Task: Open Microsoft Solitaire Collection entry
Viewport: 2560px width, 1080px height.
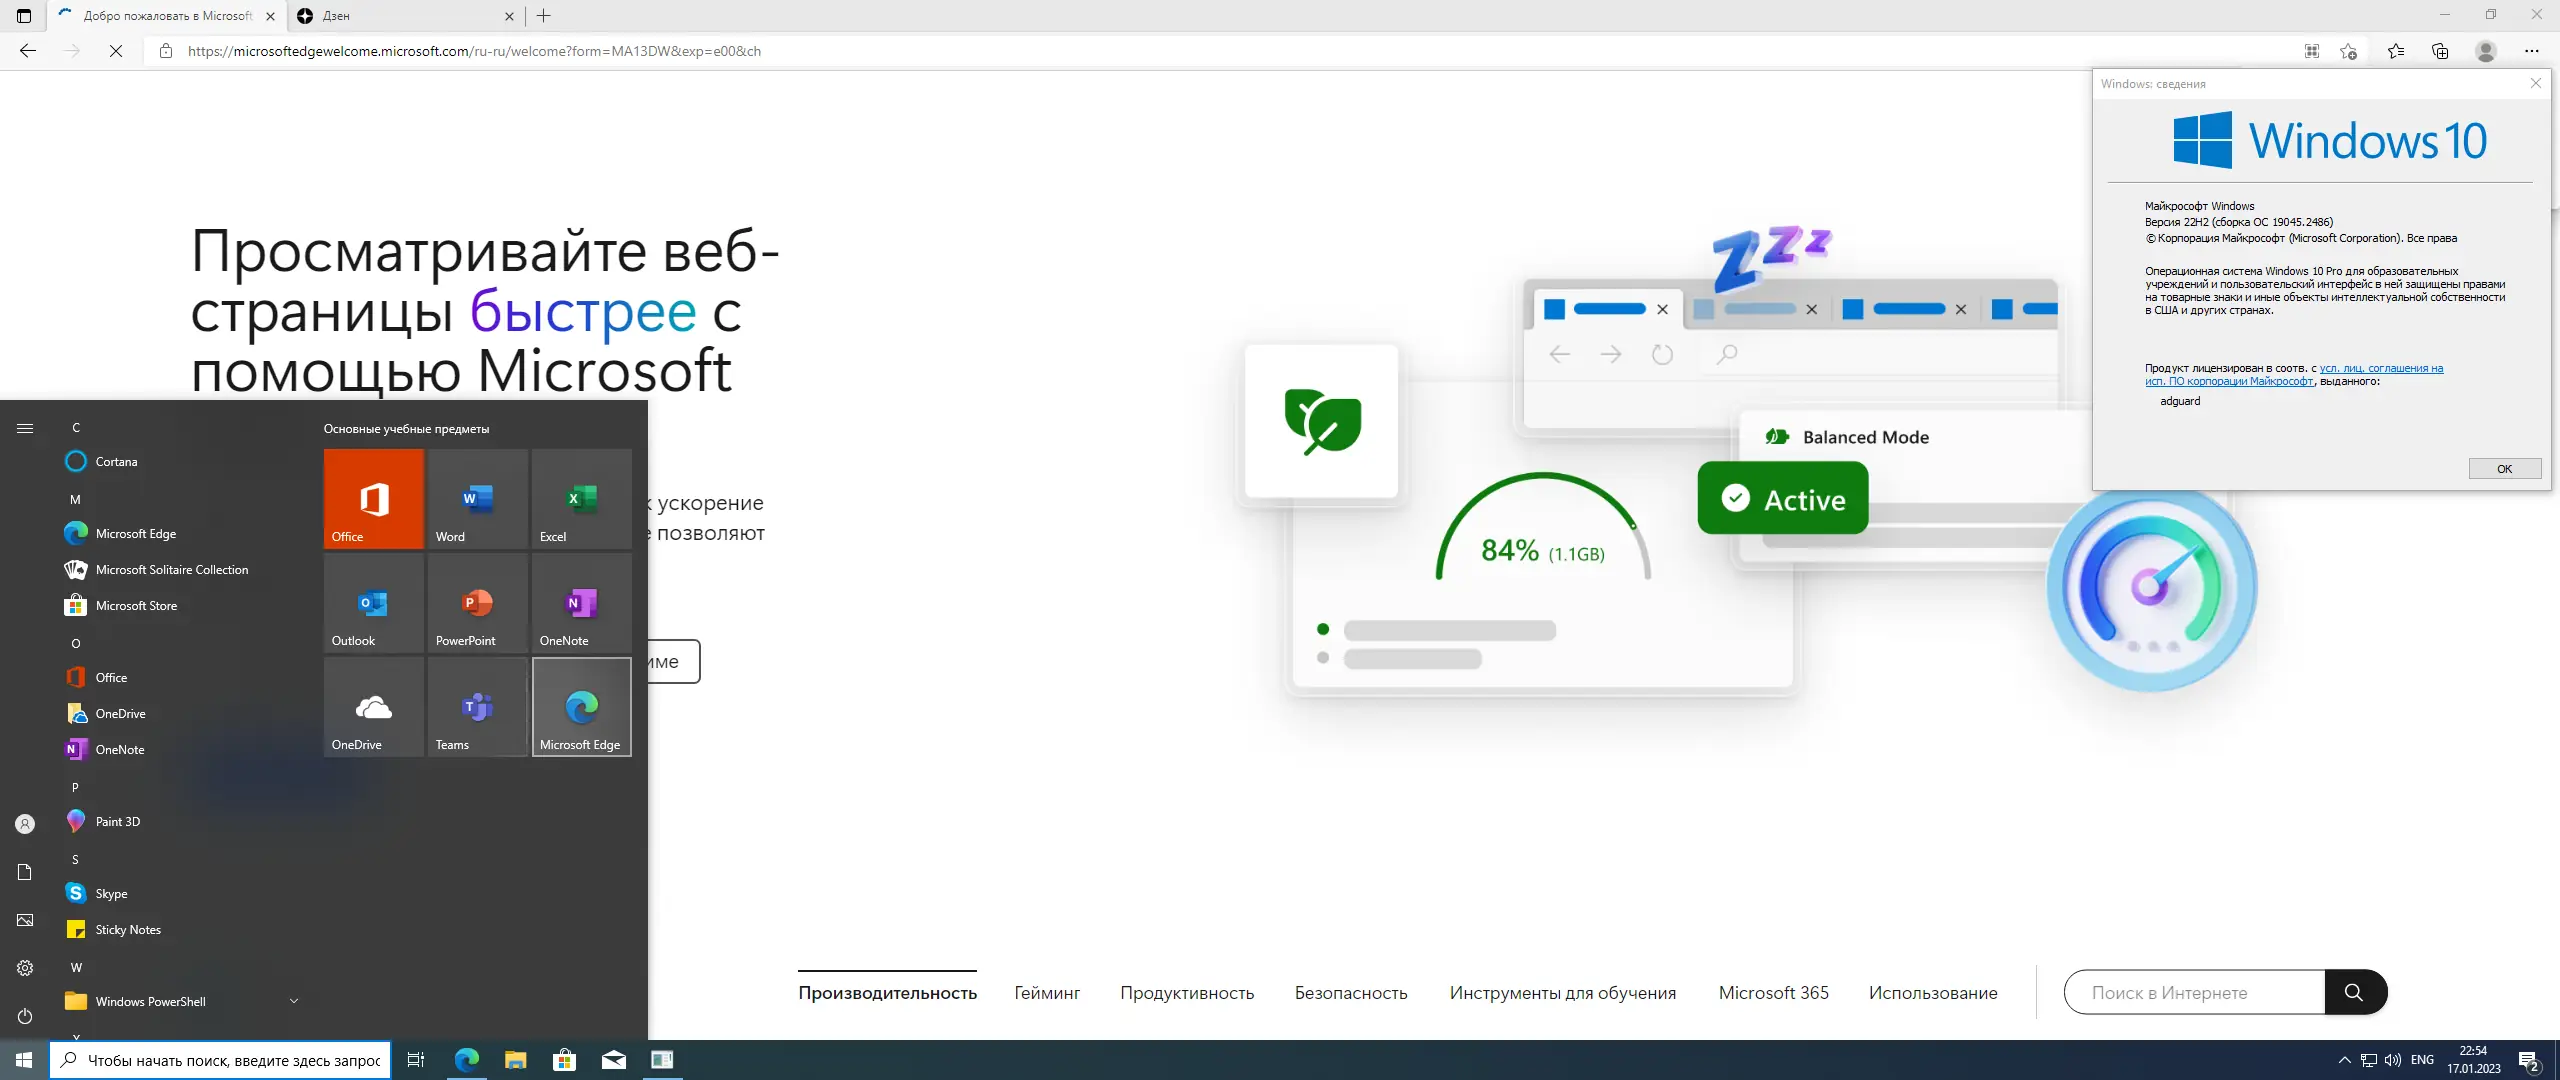Action: tap(172, 570)
